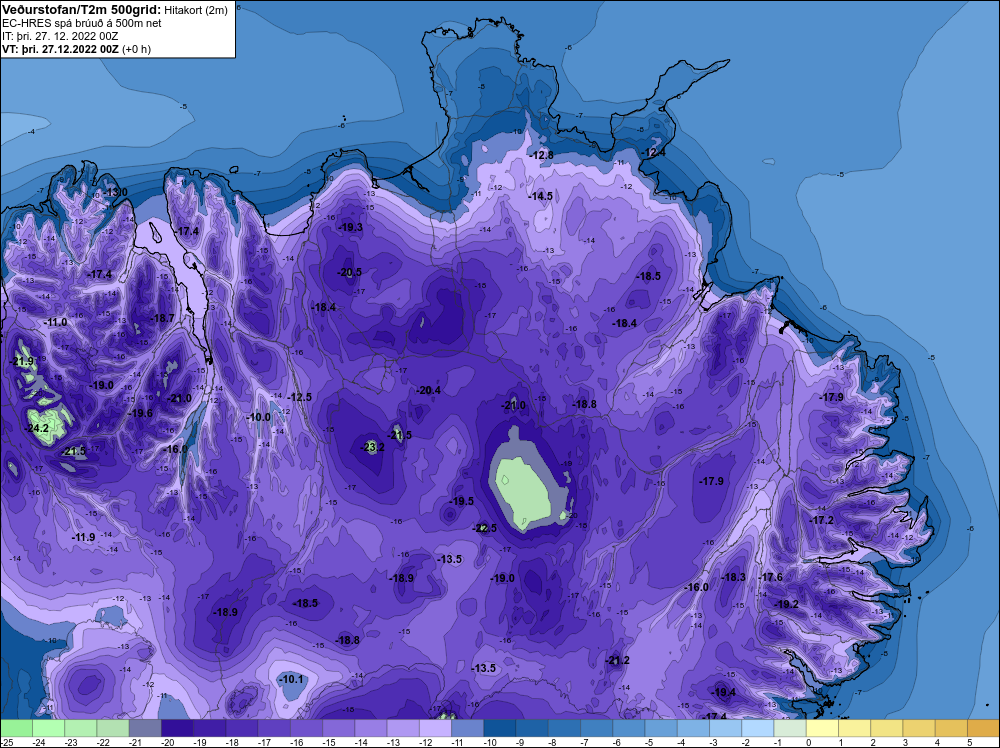Select the -11.9 temperature value
The width and height of the screenshot is (1000, 748).
coord(84,538)
